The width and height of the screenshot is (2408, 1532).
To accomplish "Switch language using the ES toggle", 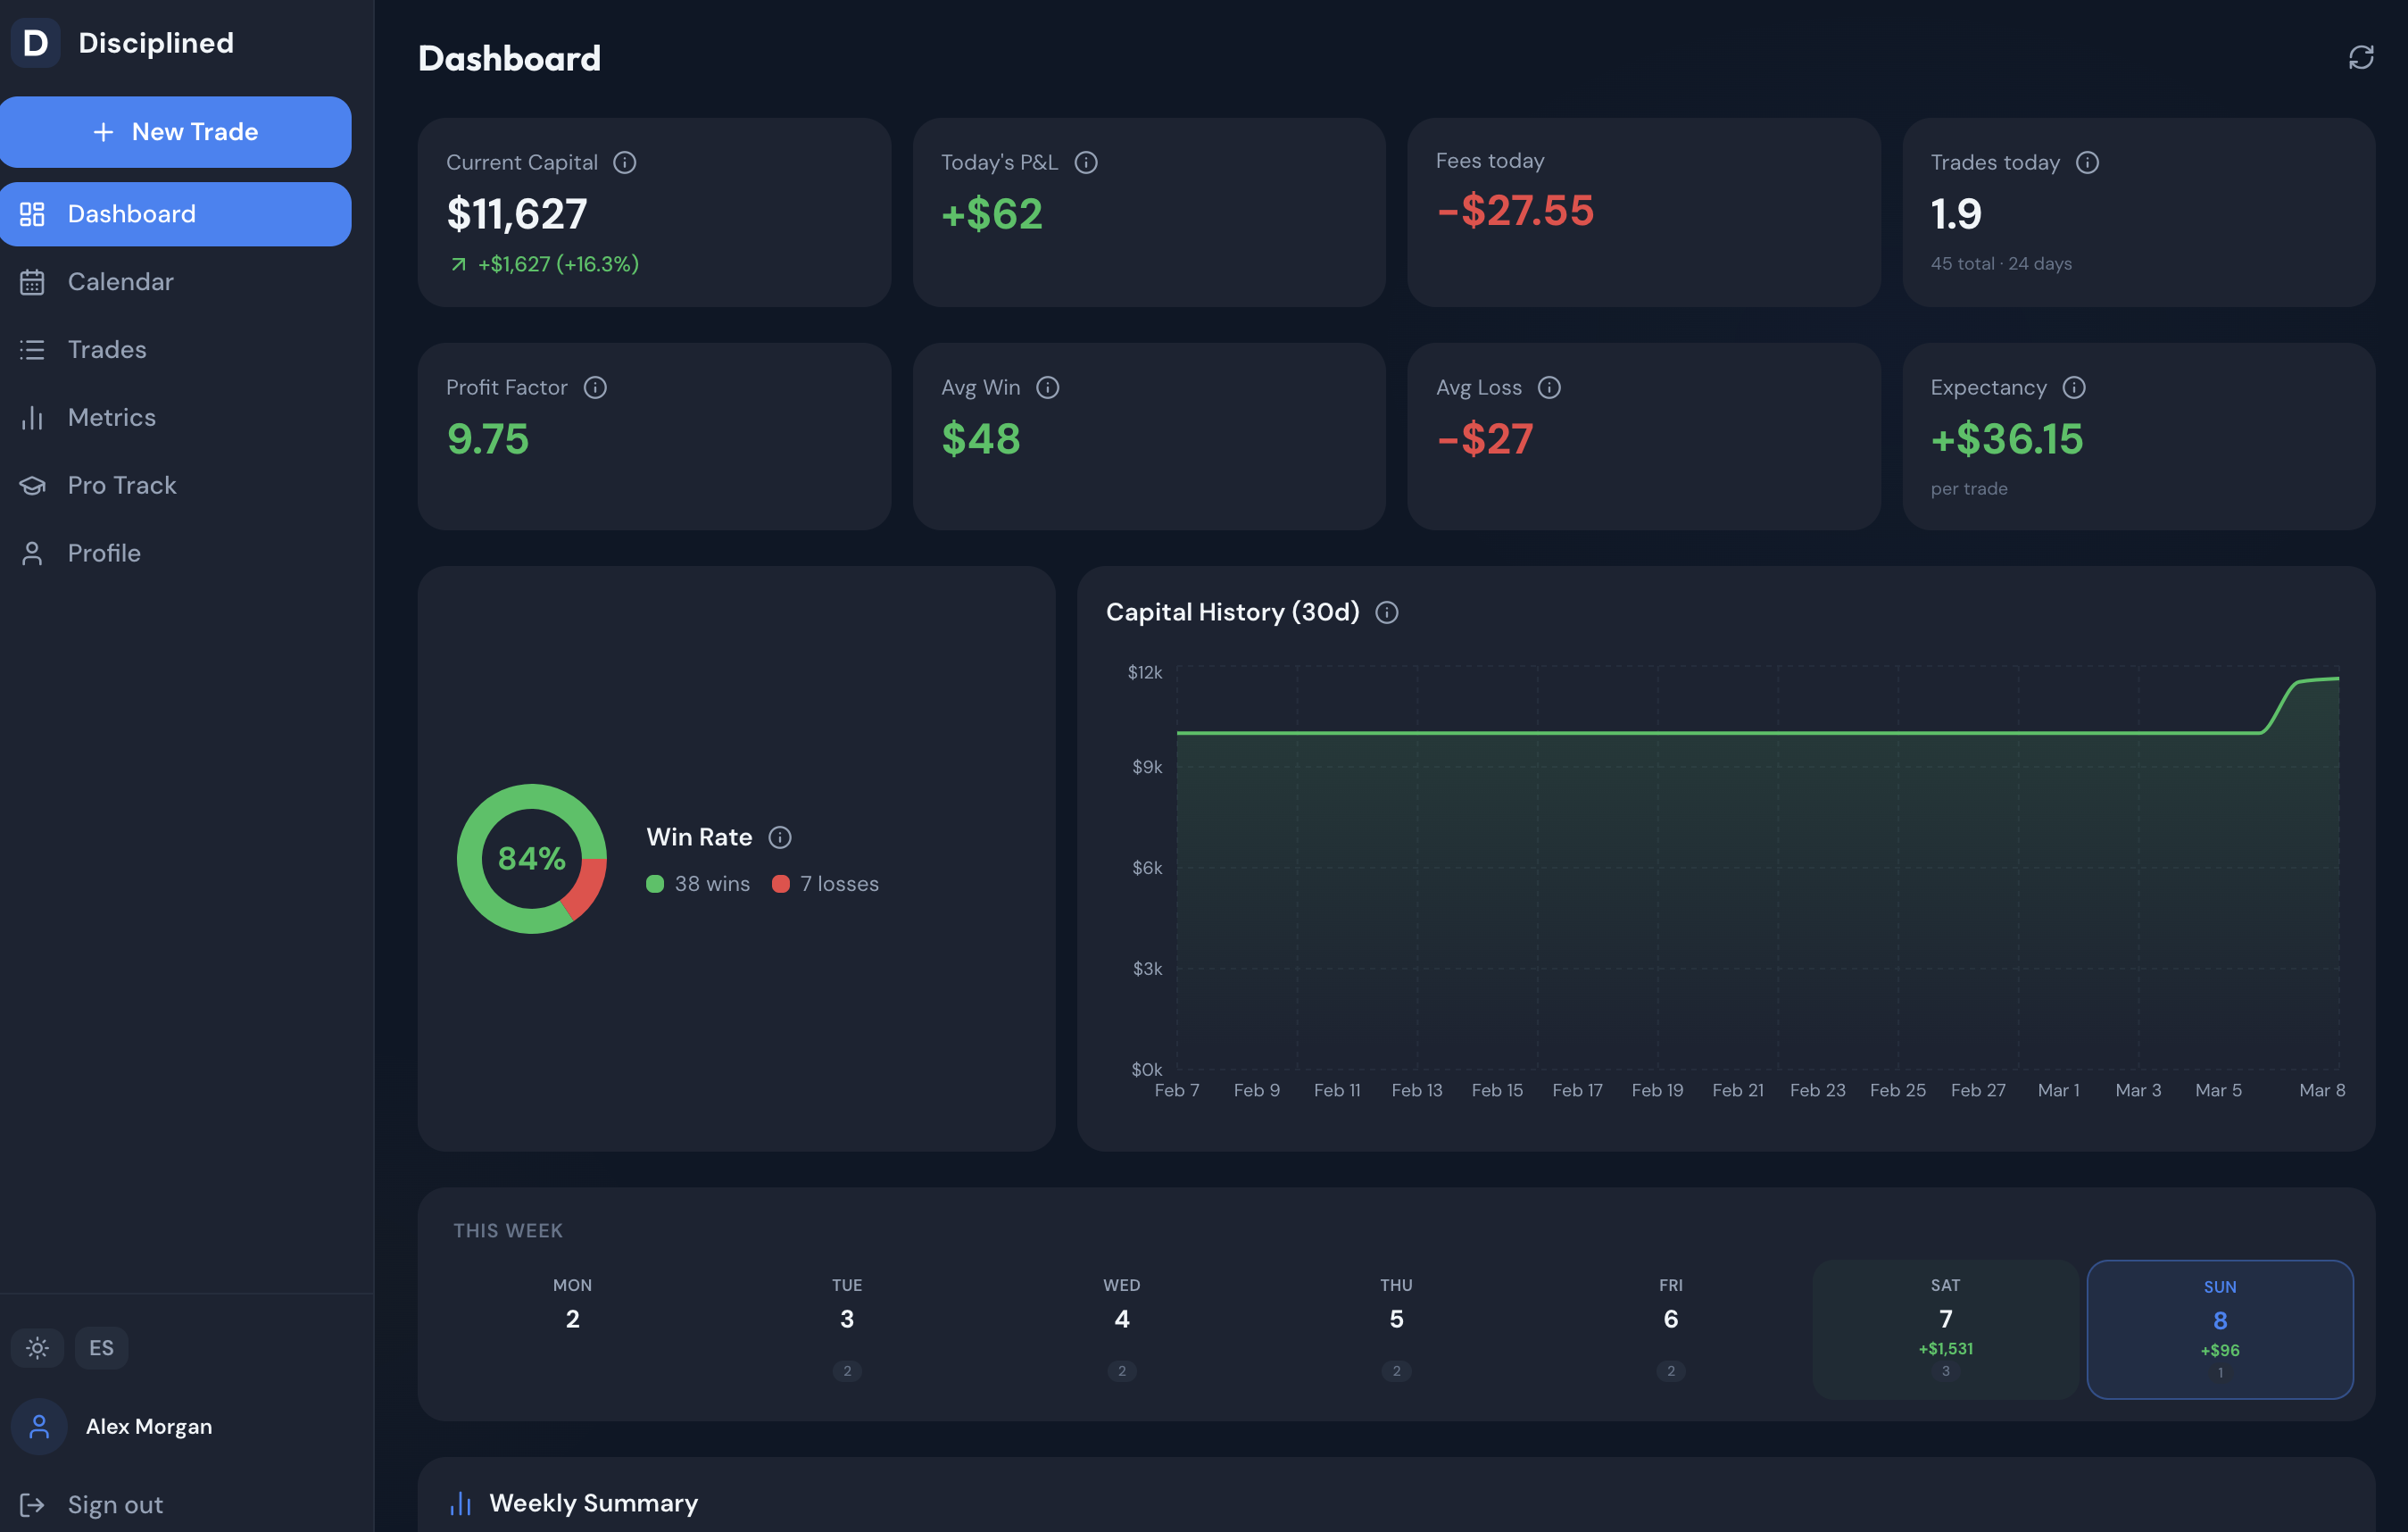I will [100, 1347].
